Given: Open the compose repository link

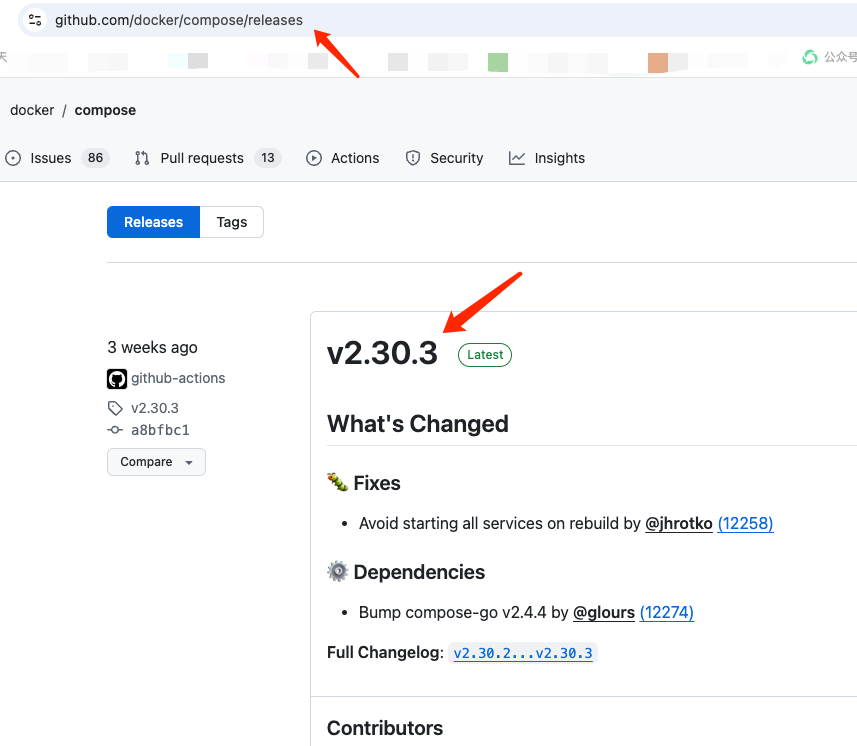Looking at the screenshot, I should pos(105,110).
